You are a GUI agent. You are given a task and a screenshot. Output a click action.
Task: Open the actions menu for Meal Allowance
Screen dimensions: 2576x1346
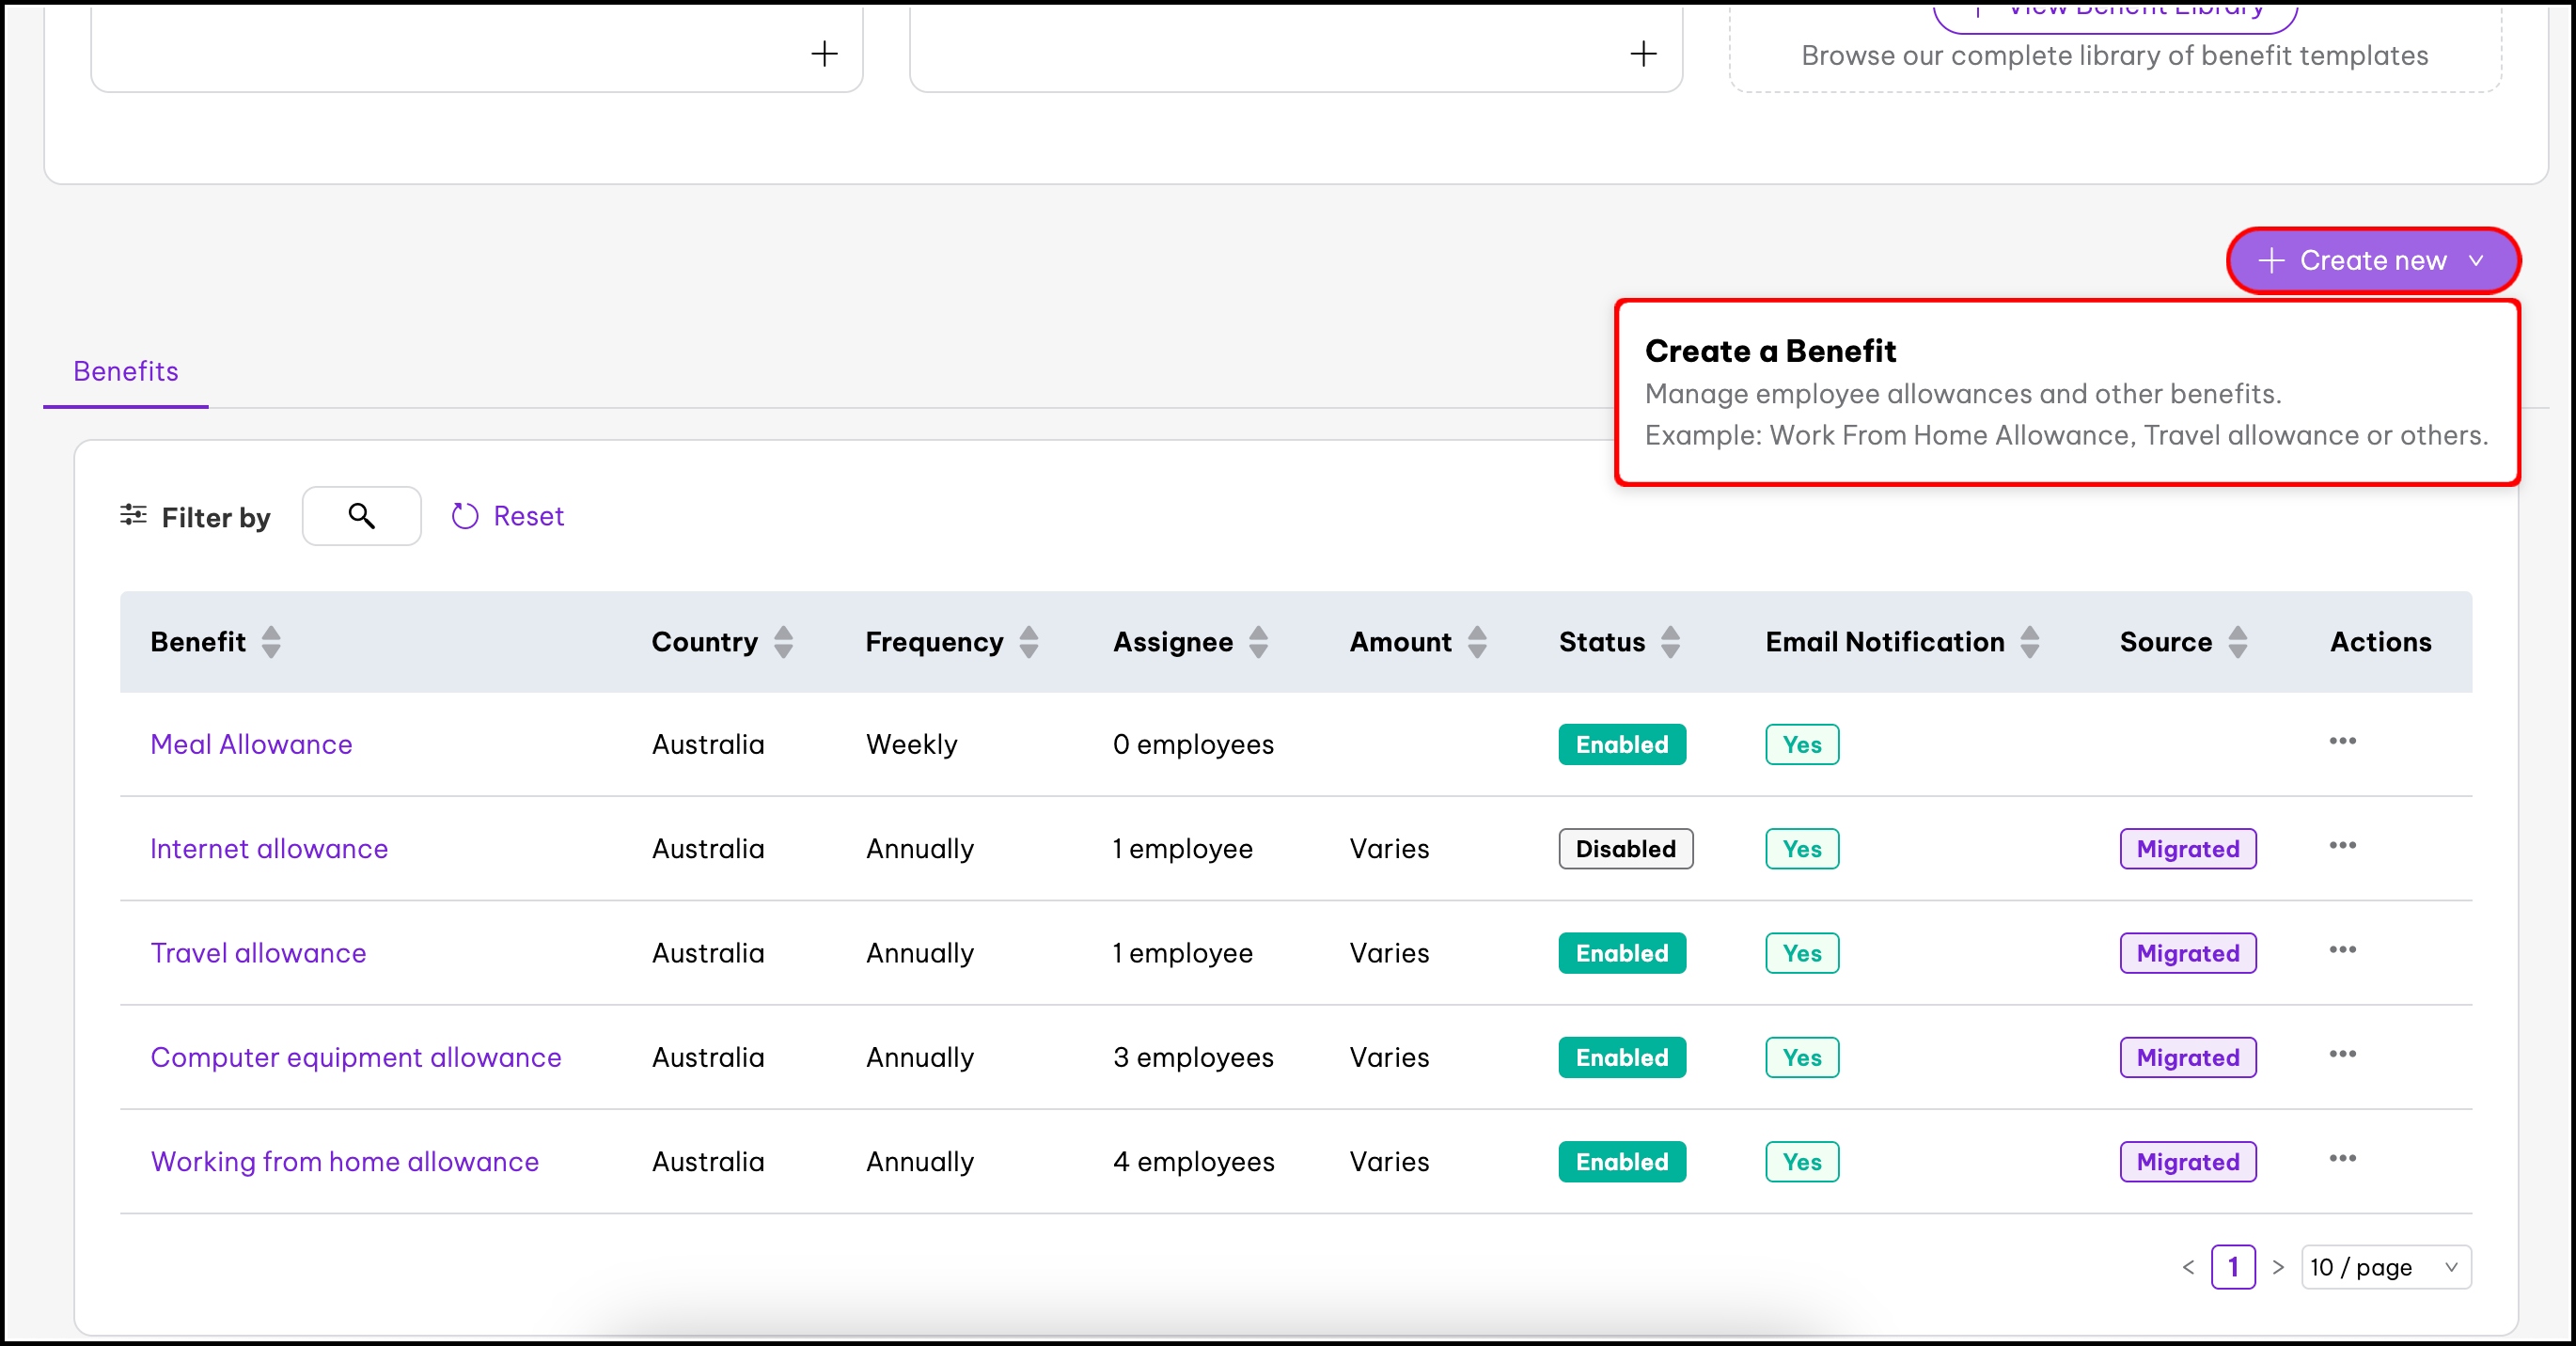coord(2342,740)
